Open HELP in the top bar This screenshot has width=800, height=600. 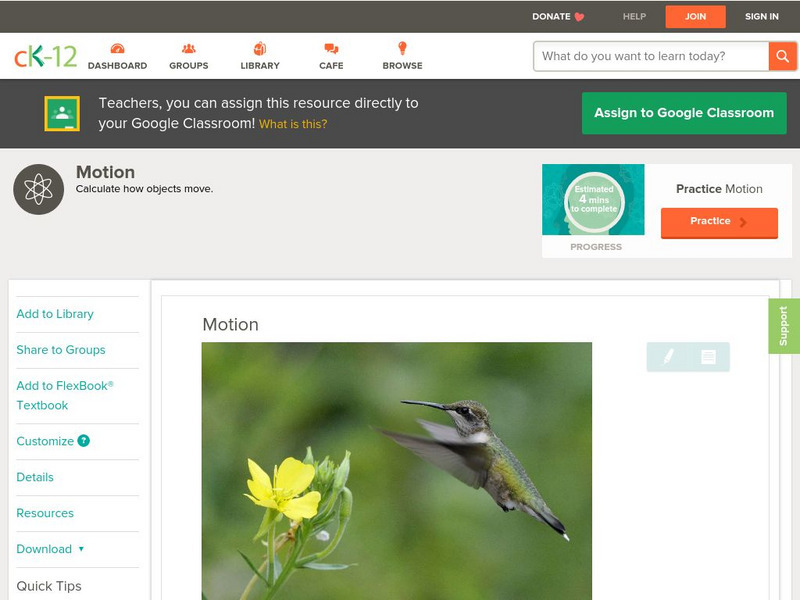[634, 16]
